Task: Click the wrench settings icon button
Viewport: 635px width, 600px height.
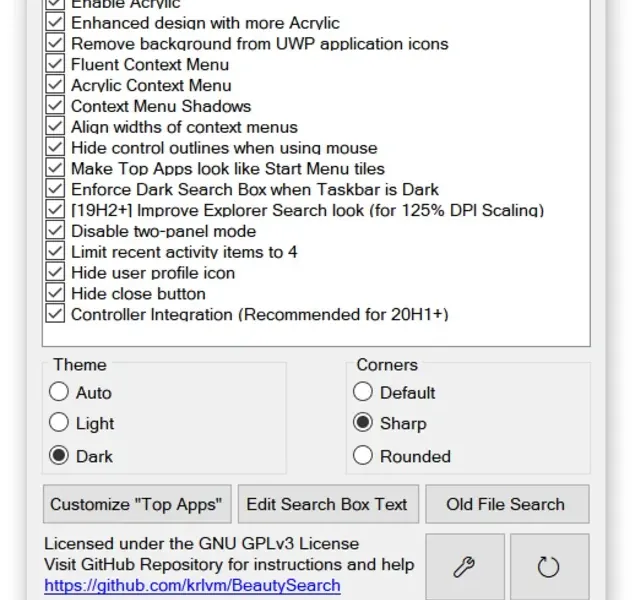Action: tap(464, 567)
